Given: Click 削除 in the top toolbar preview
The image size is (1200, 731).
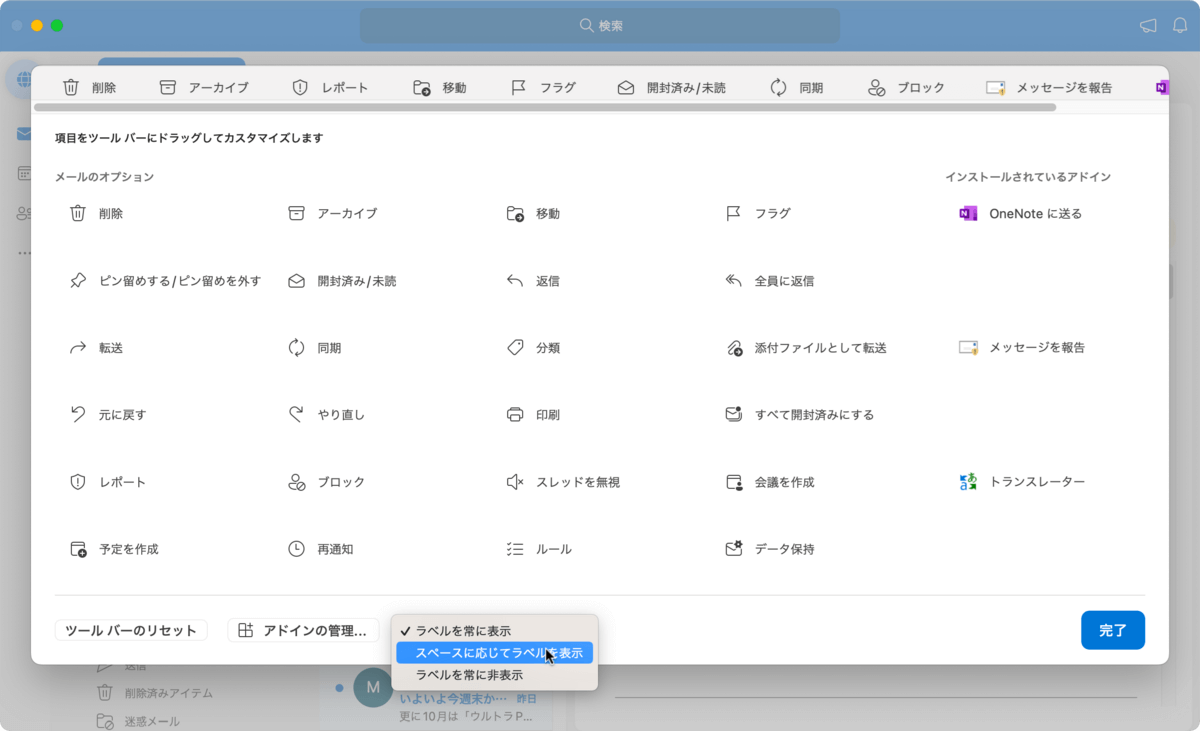Looking at the screenshot, I should [89, 87].
